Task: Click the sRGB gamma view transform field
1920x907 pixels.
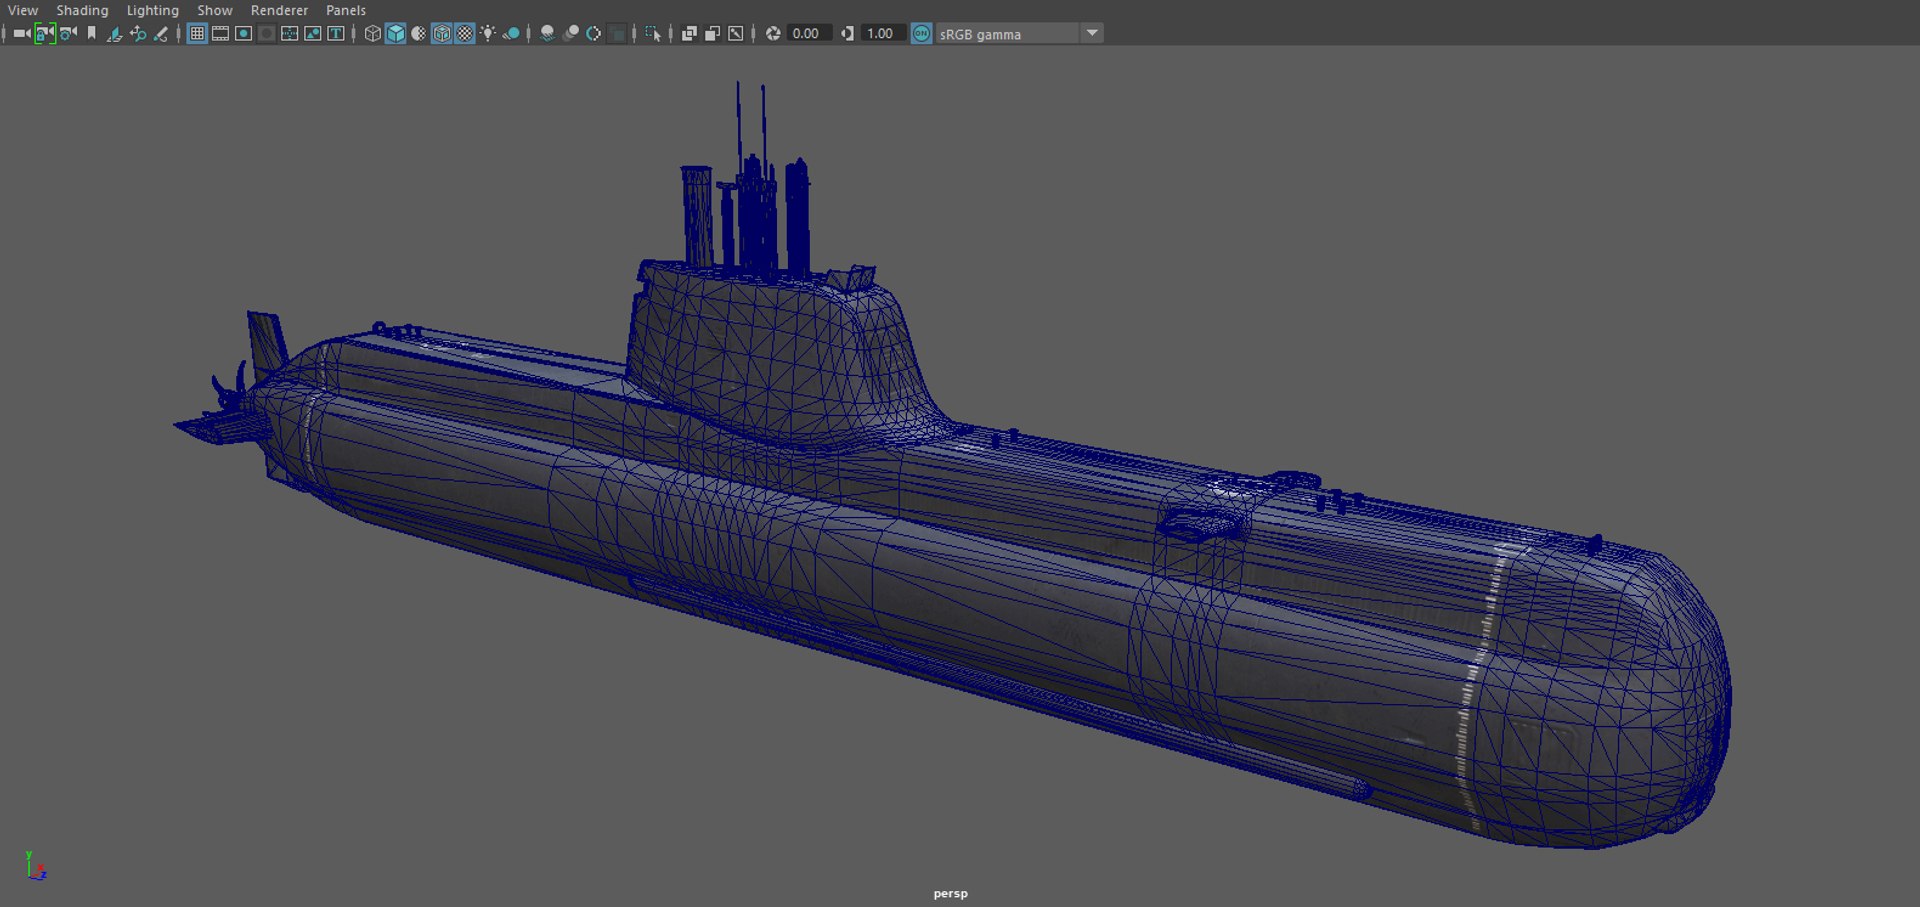Action: coord(1007,33)
